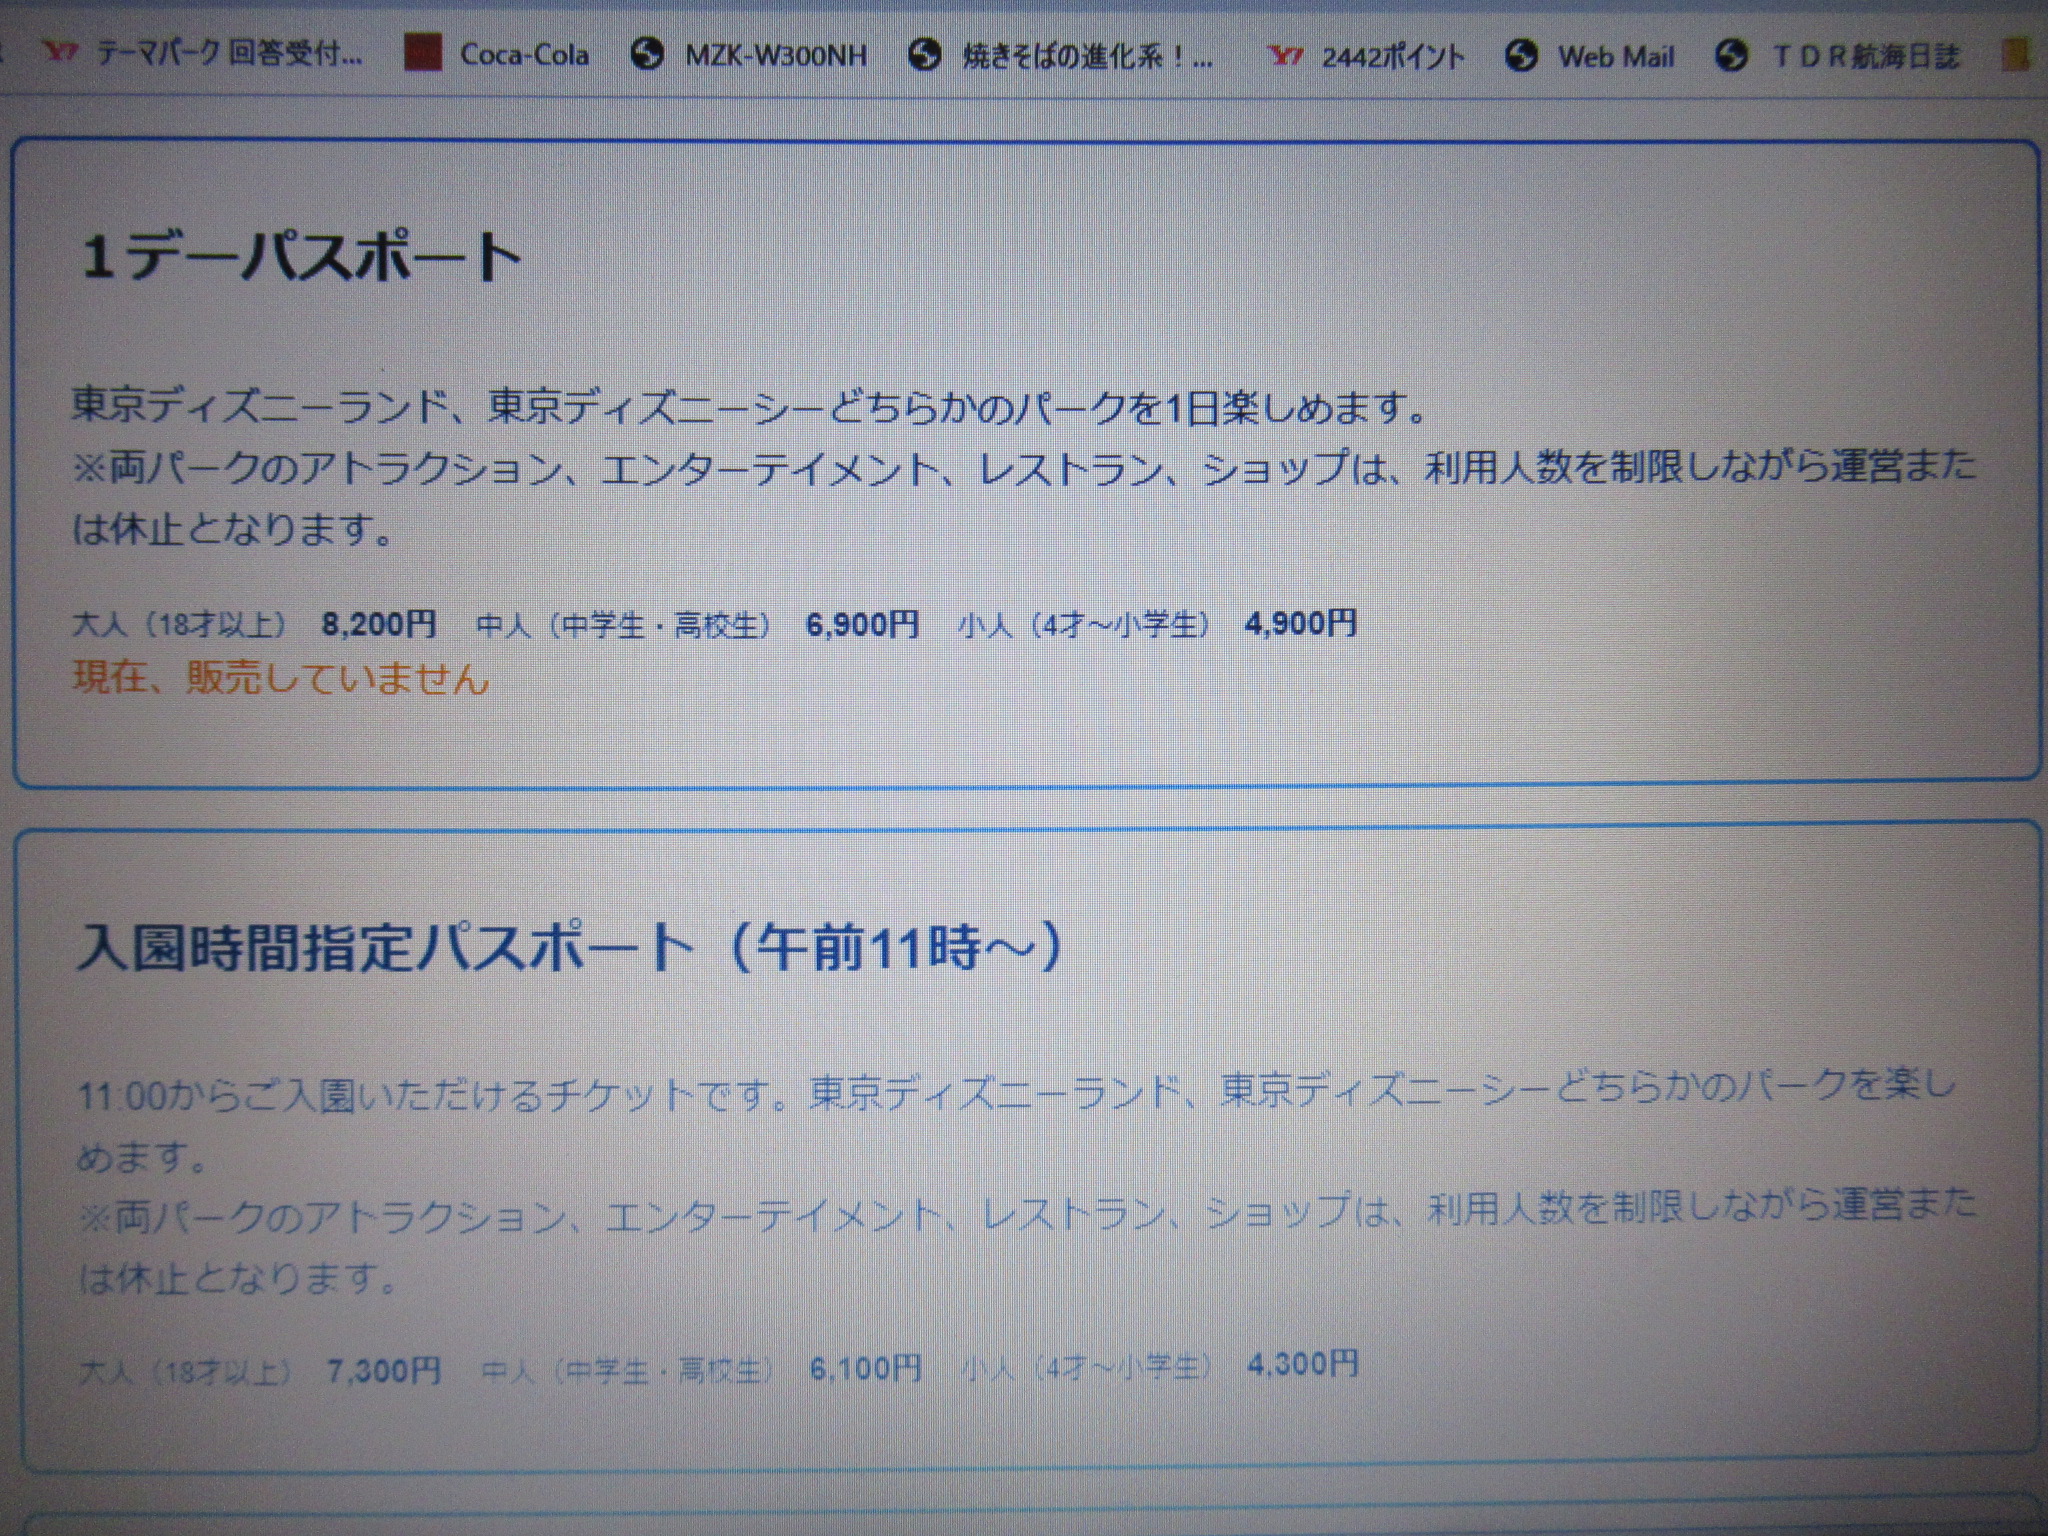Select the 入園時間指定パスポート（午前11時～） heading
Image resolution: width=2048 pixels, height=1536 pixels.
point(570,948)
